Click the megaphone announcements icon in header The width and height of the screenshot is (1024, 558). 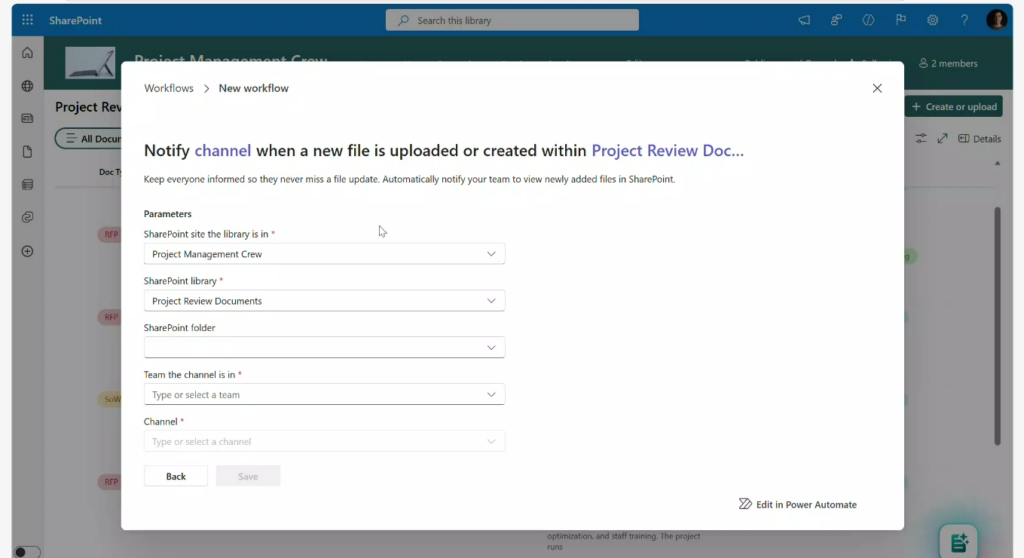pyautogui.click(x=804, y=20)
